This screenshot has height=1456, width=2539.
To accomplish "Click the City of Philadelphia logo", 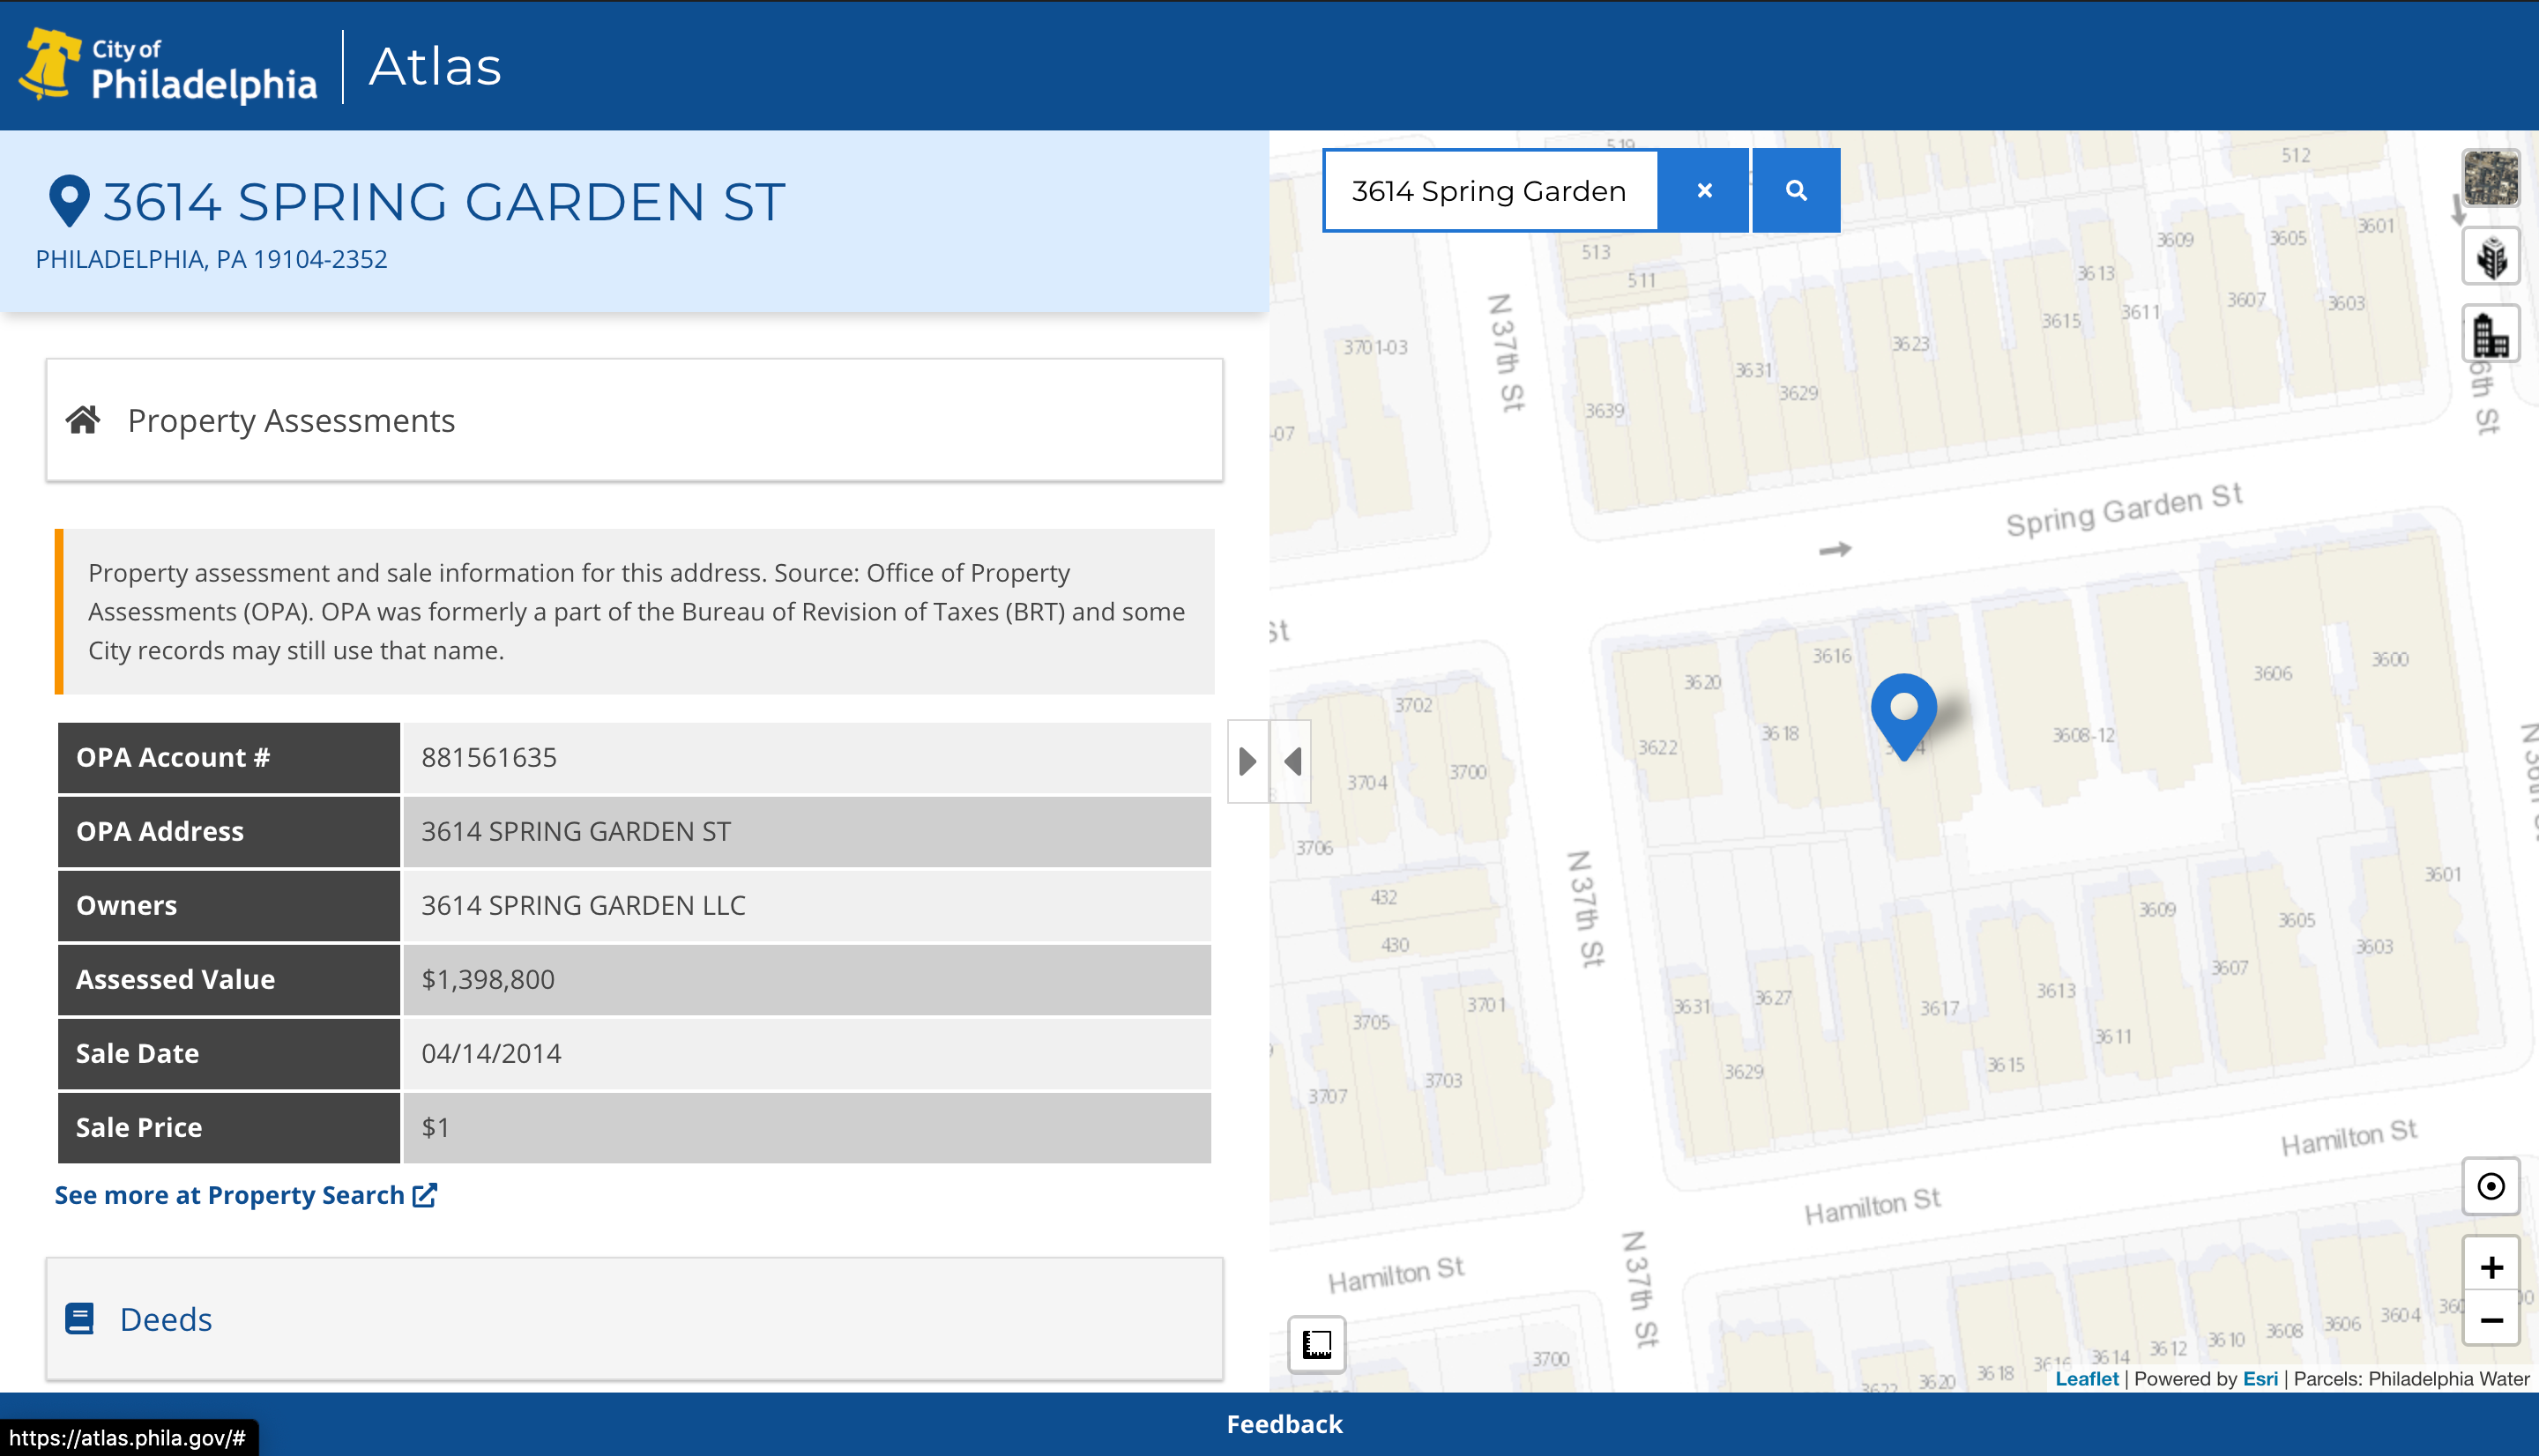I will 168,66.
